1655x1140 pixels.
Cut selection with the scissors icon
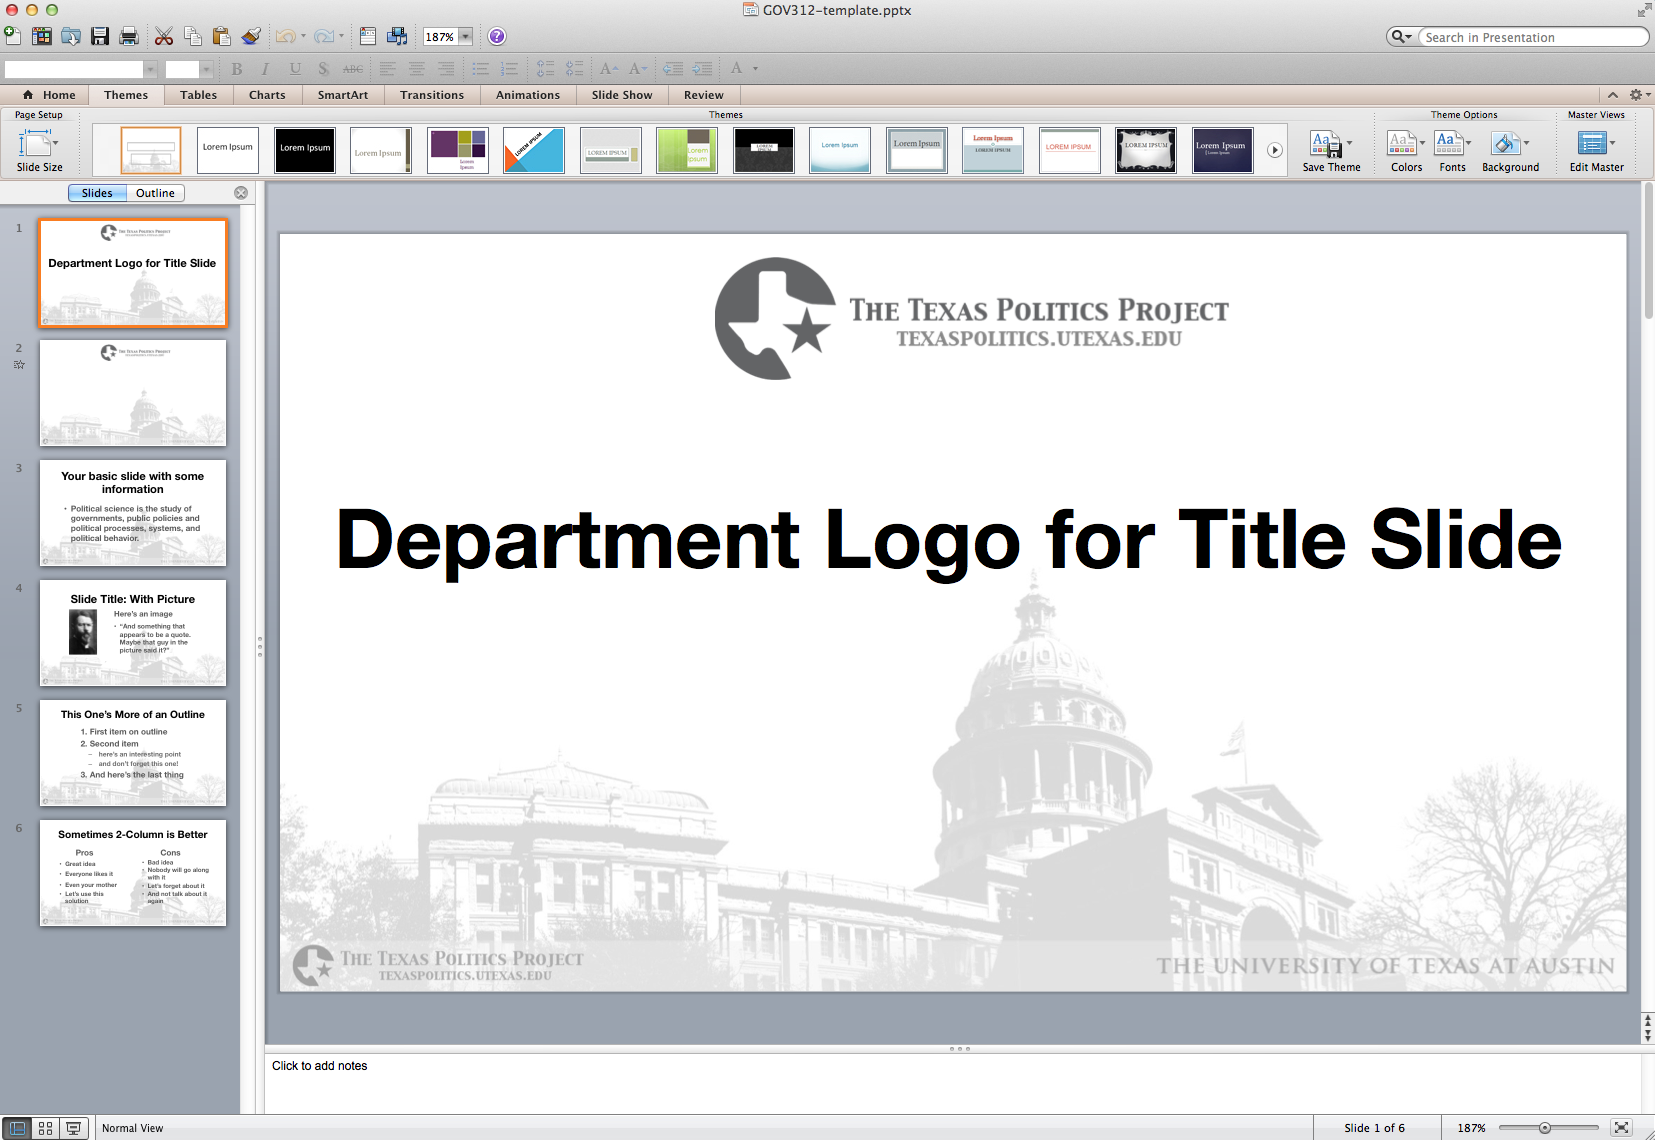coord(164,37)
